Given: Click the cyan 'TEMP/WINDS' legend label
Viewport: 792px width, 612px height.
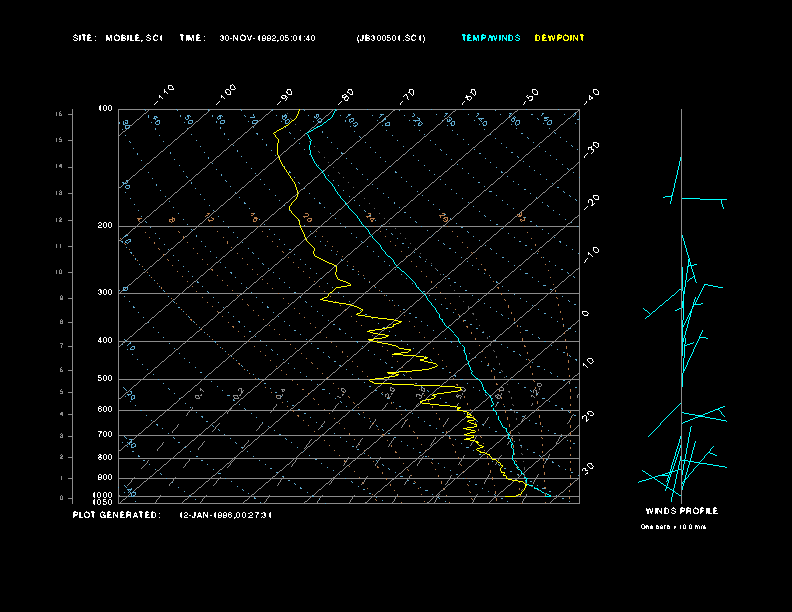Looking at the screenshot, I should click(x=490, y=38).
